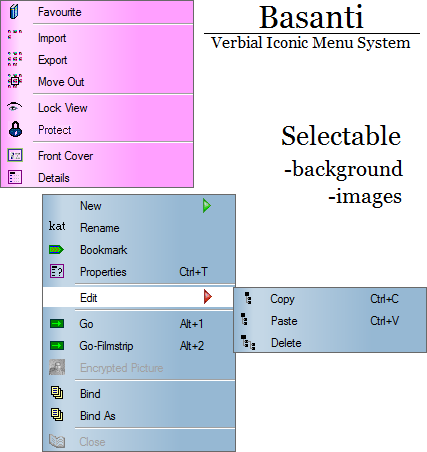Screen dimensions: 427x452
Task: Click the tree icon beside Paste
Action: click(244, 319)
